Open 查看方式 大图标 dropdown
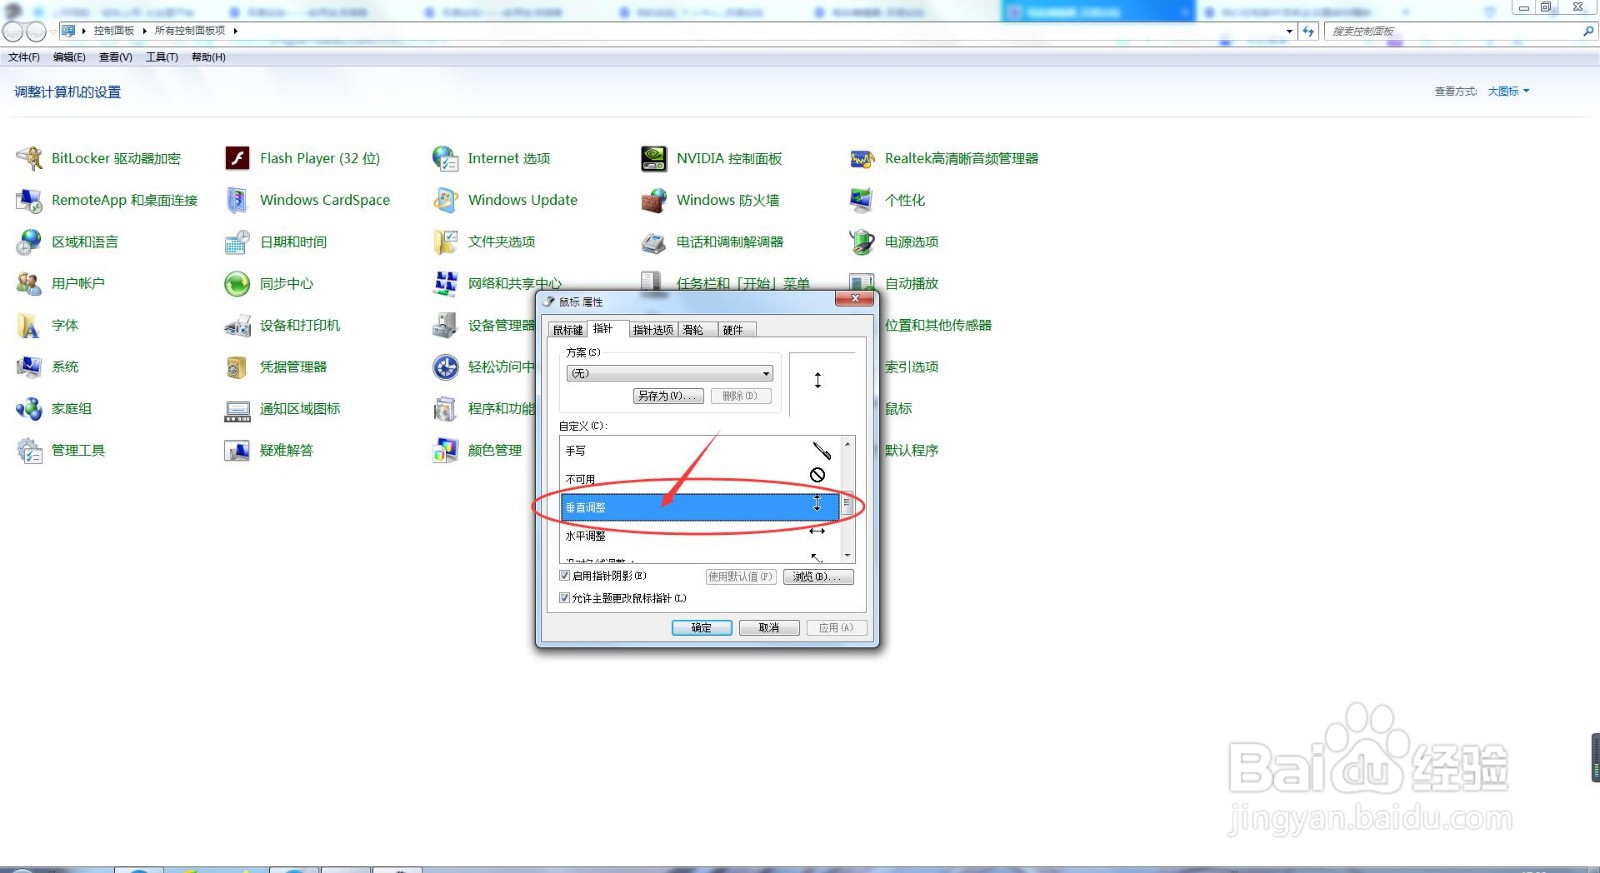This screenshot has height=873, width=1600. click(x=1508, y=91)
